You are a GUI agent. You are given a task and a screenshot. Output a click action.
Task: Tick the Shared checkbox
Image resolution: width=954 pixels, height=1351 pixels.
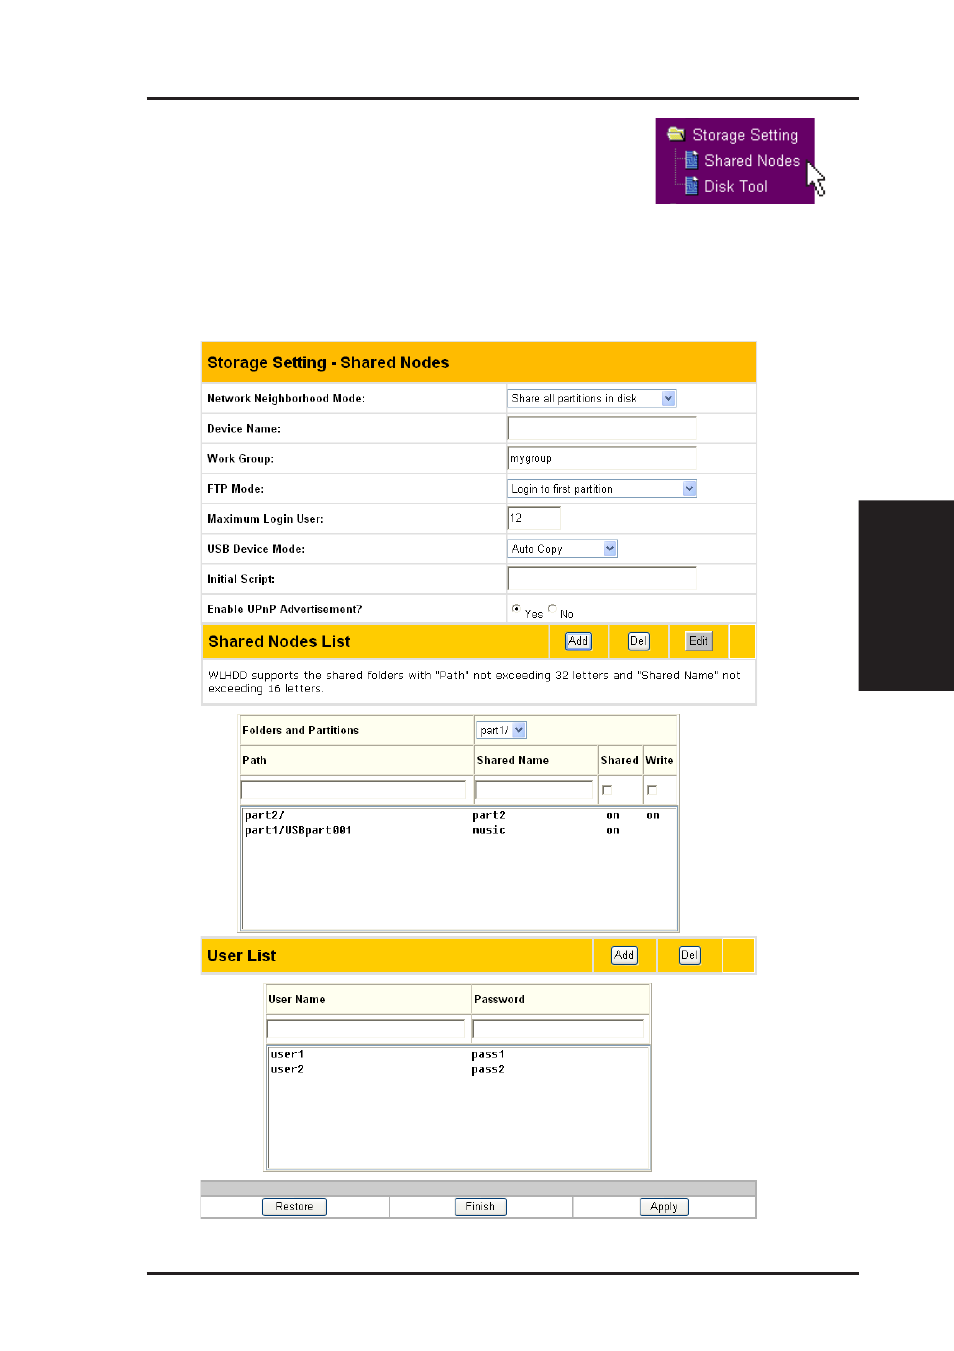[x=607, y=790]
